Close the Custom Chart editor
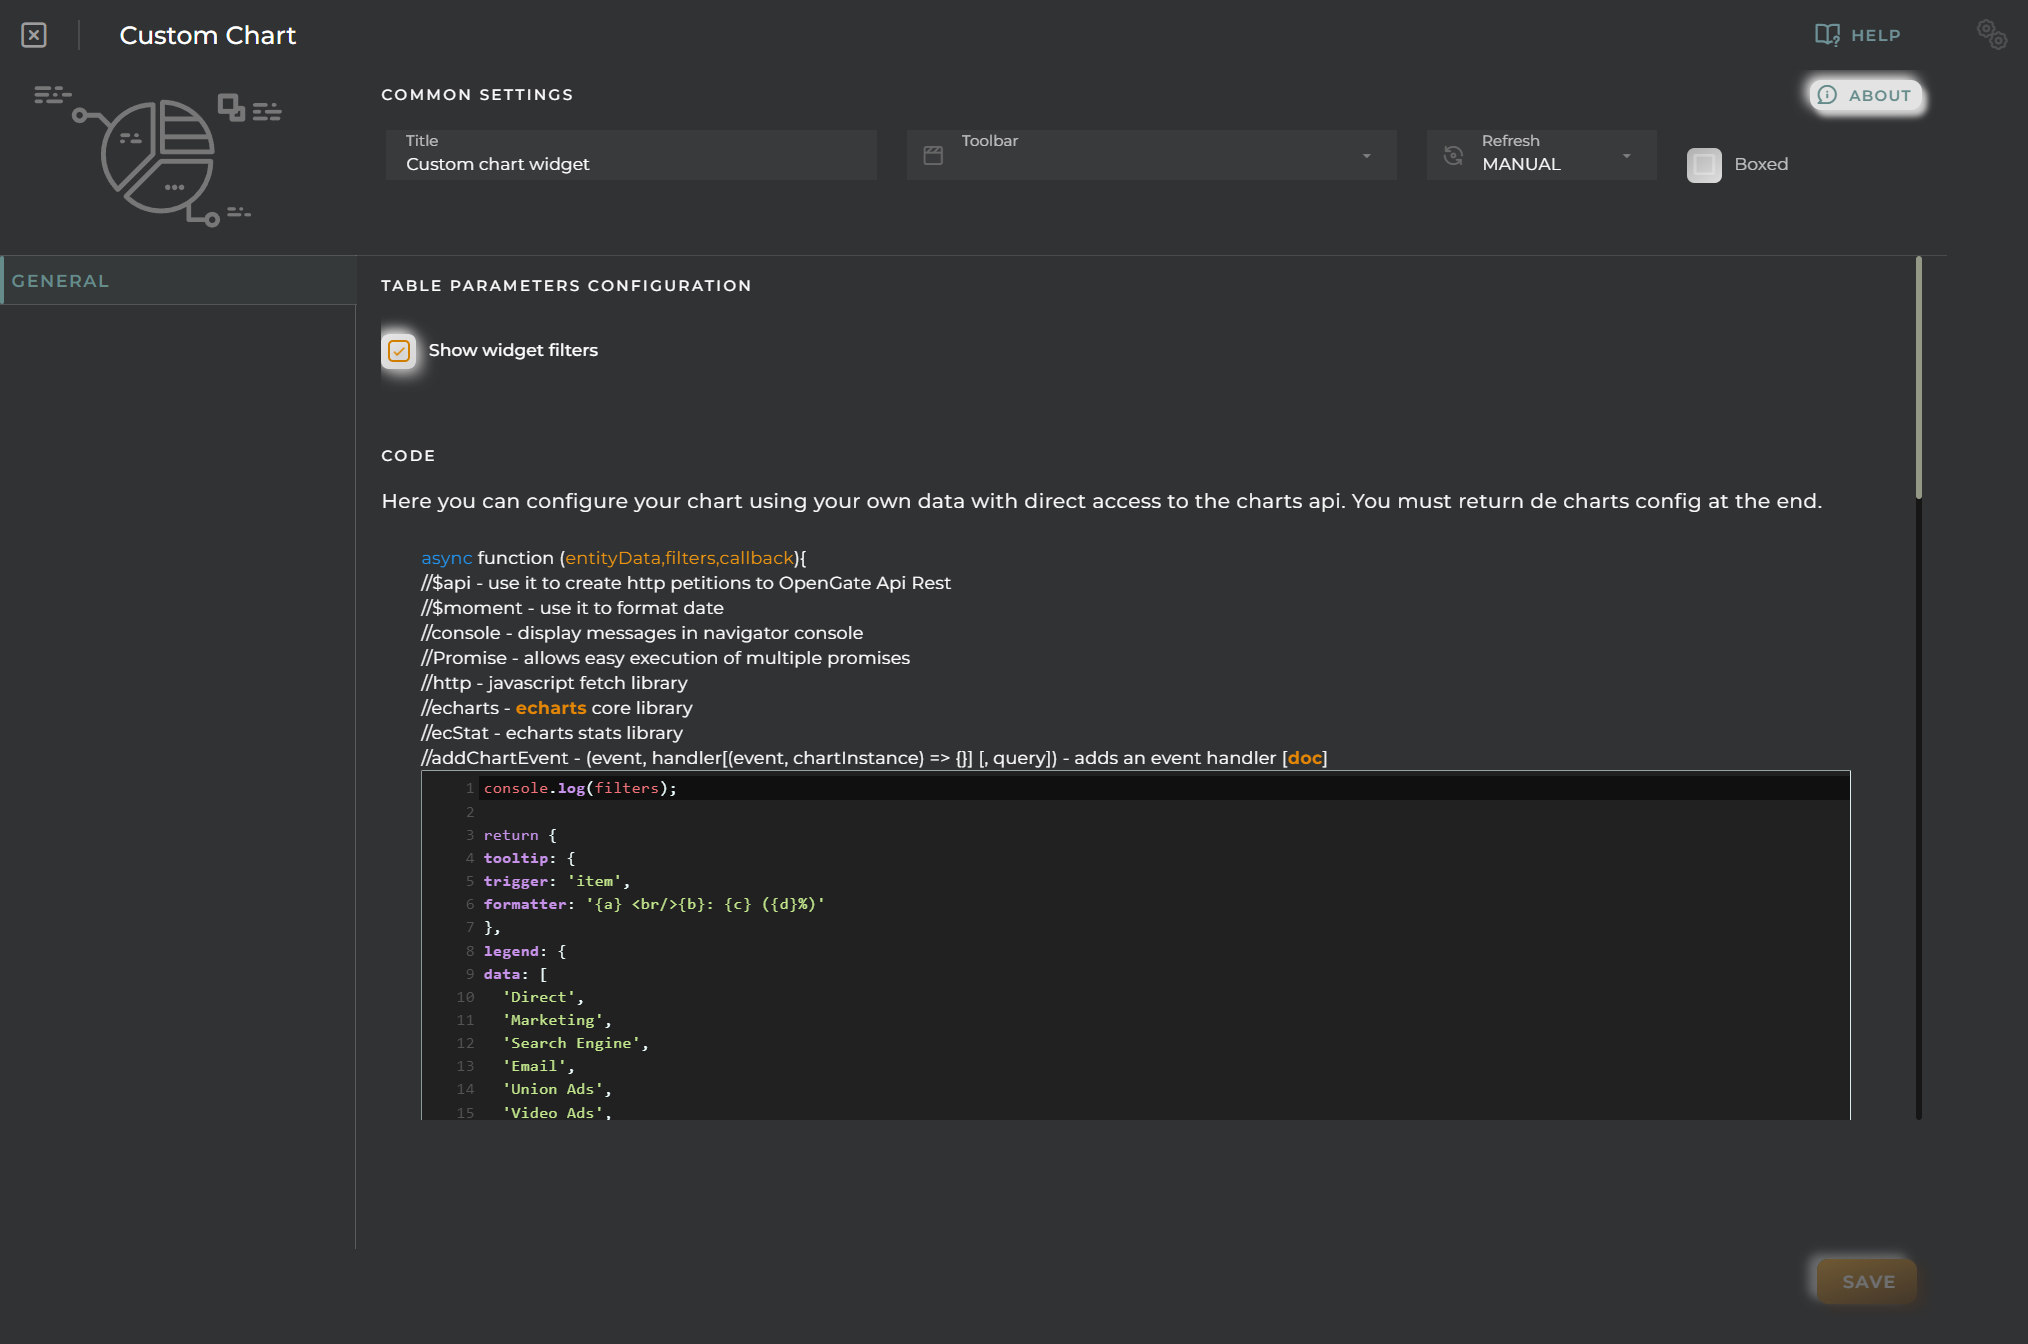 (x=34, y=35)
